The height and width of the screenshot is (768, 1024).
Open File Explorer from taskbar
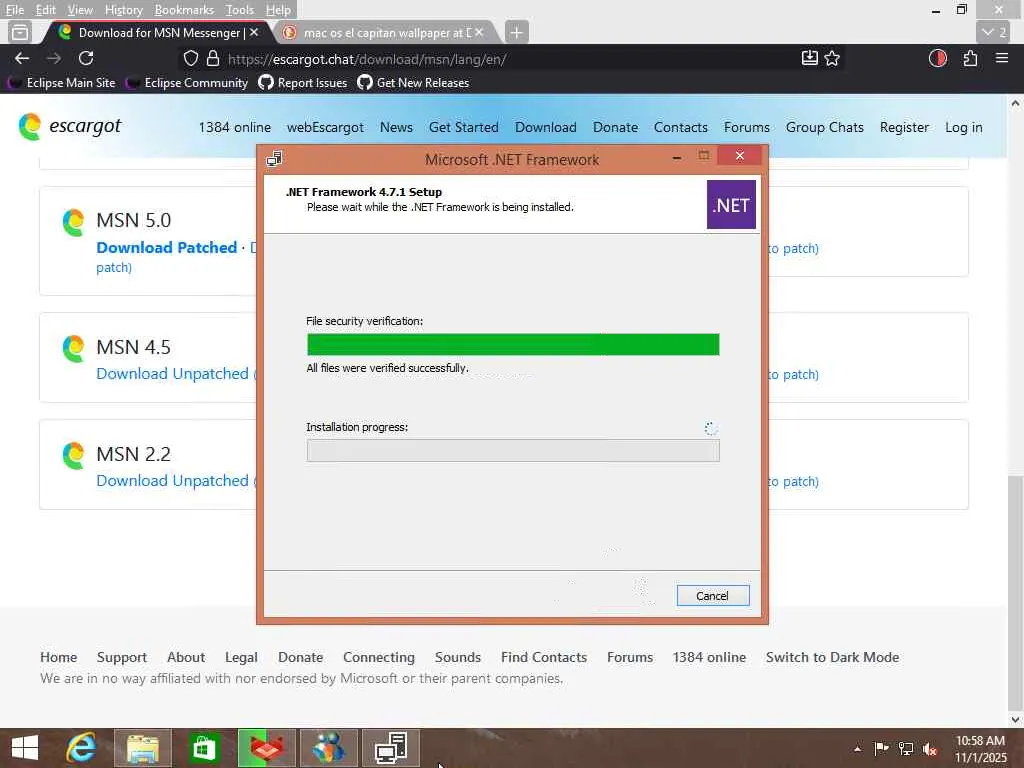(x=143, y=748)
